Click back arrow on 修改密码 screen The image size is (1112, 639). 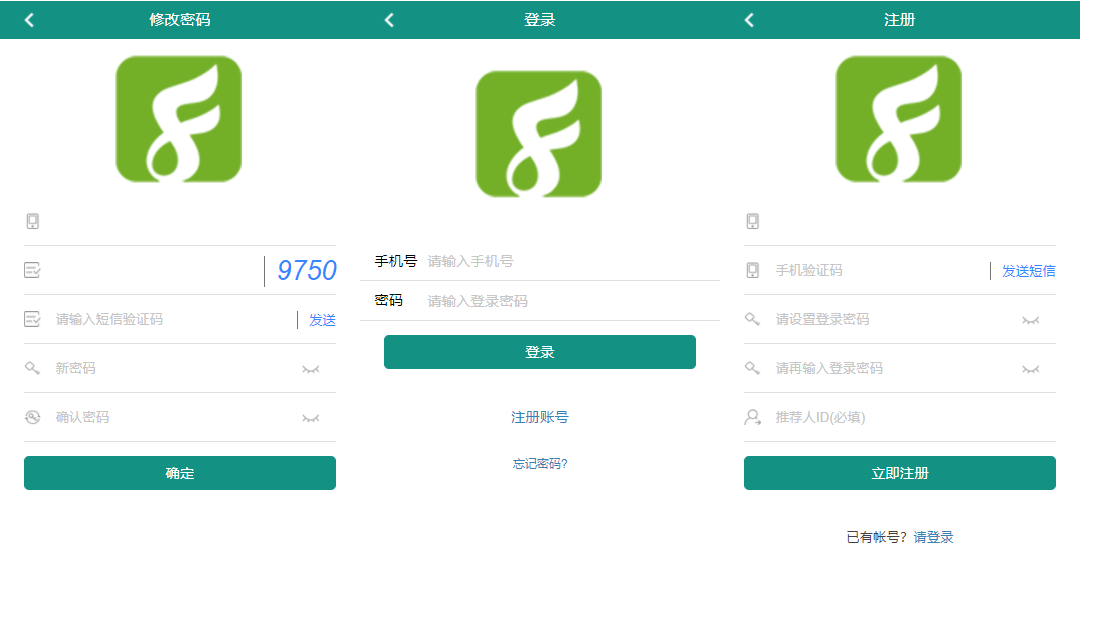click(x=29, y=20)
